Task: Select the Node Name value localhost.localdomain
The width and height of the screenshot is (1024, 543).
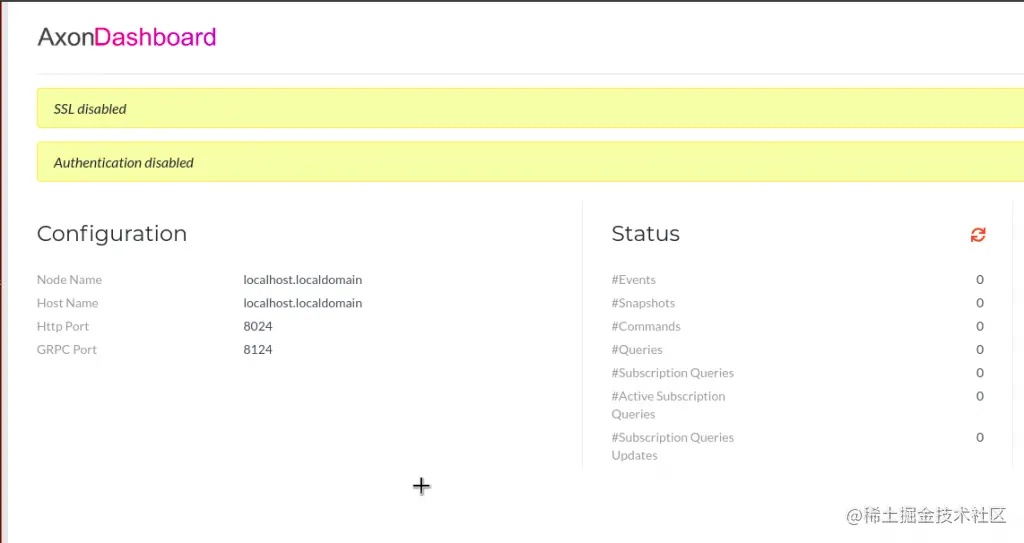Action: tap(302, 280)
